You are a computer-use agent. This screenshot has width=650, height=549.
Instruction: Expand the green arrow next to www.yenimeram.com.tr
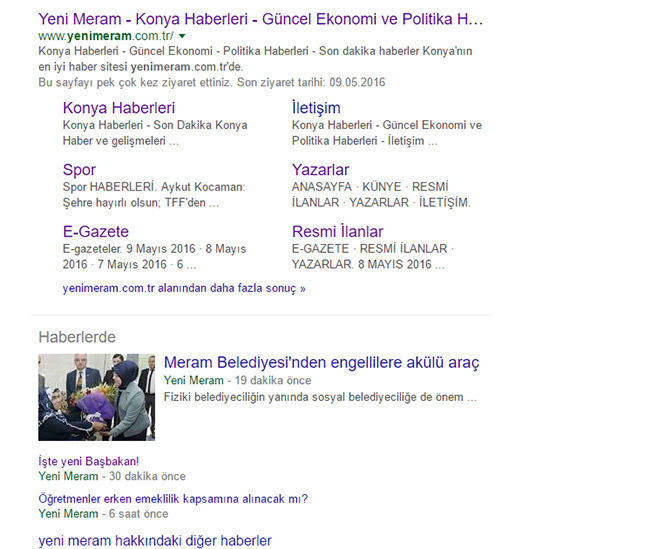pyautogui.click(x=182, y=36)
